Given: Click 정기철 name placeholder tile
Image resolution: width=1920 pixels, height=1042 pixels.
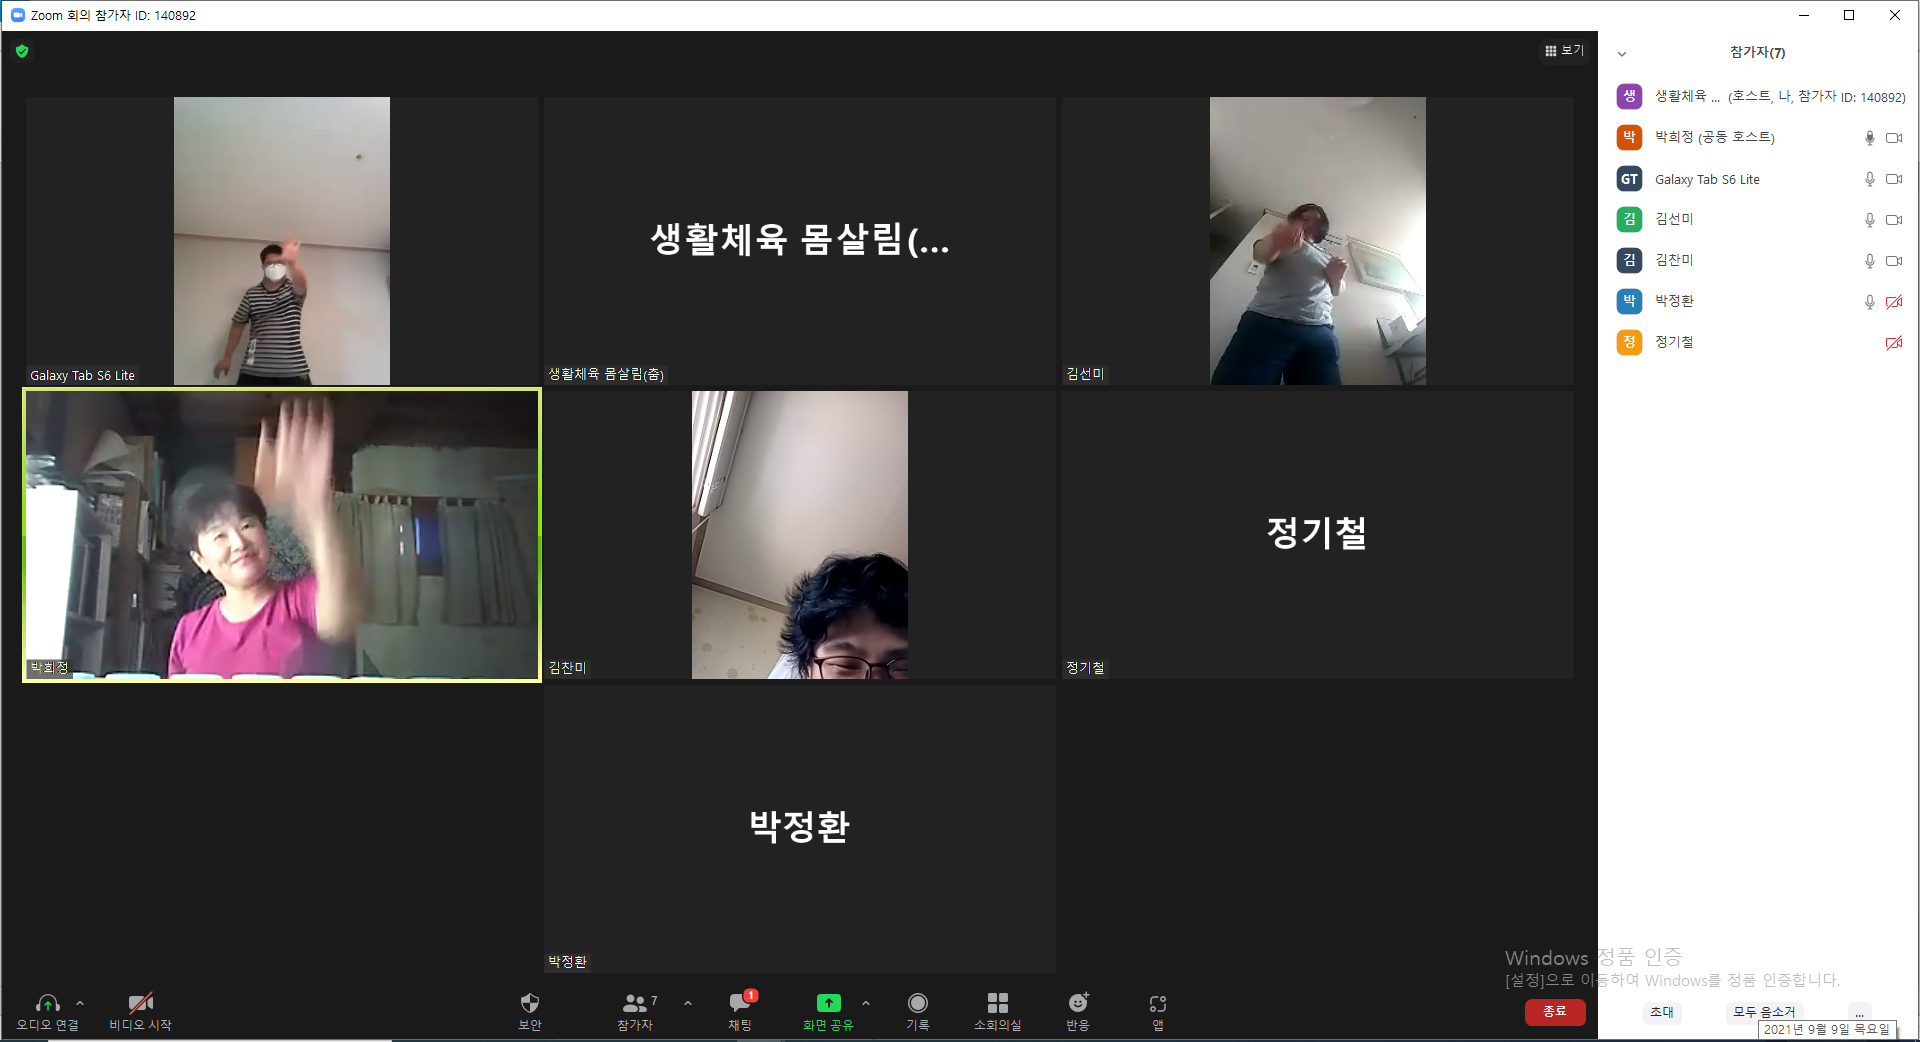Looking at the screenshot, I should coord(1318,535).
